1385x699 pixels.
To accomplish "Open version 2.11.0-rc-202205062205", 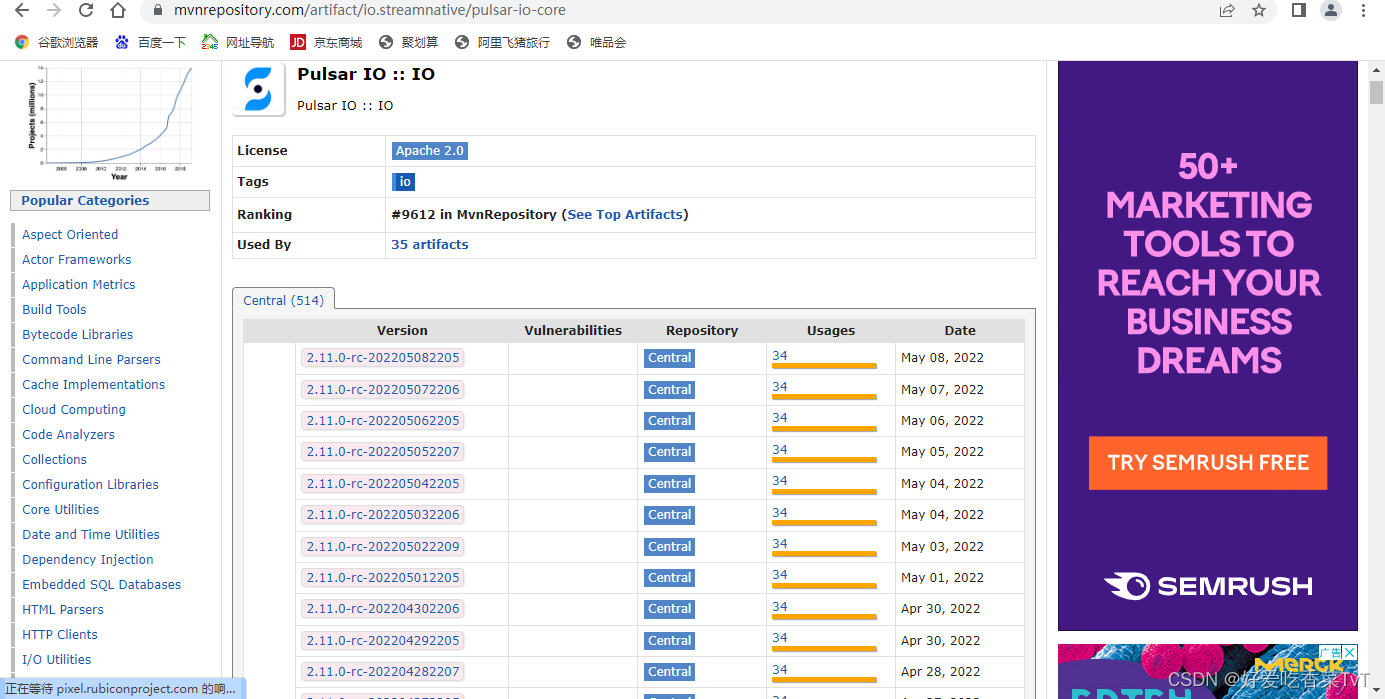I will (x=383, y=420).
